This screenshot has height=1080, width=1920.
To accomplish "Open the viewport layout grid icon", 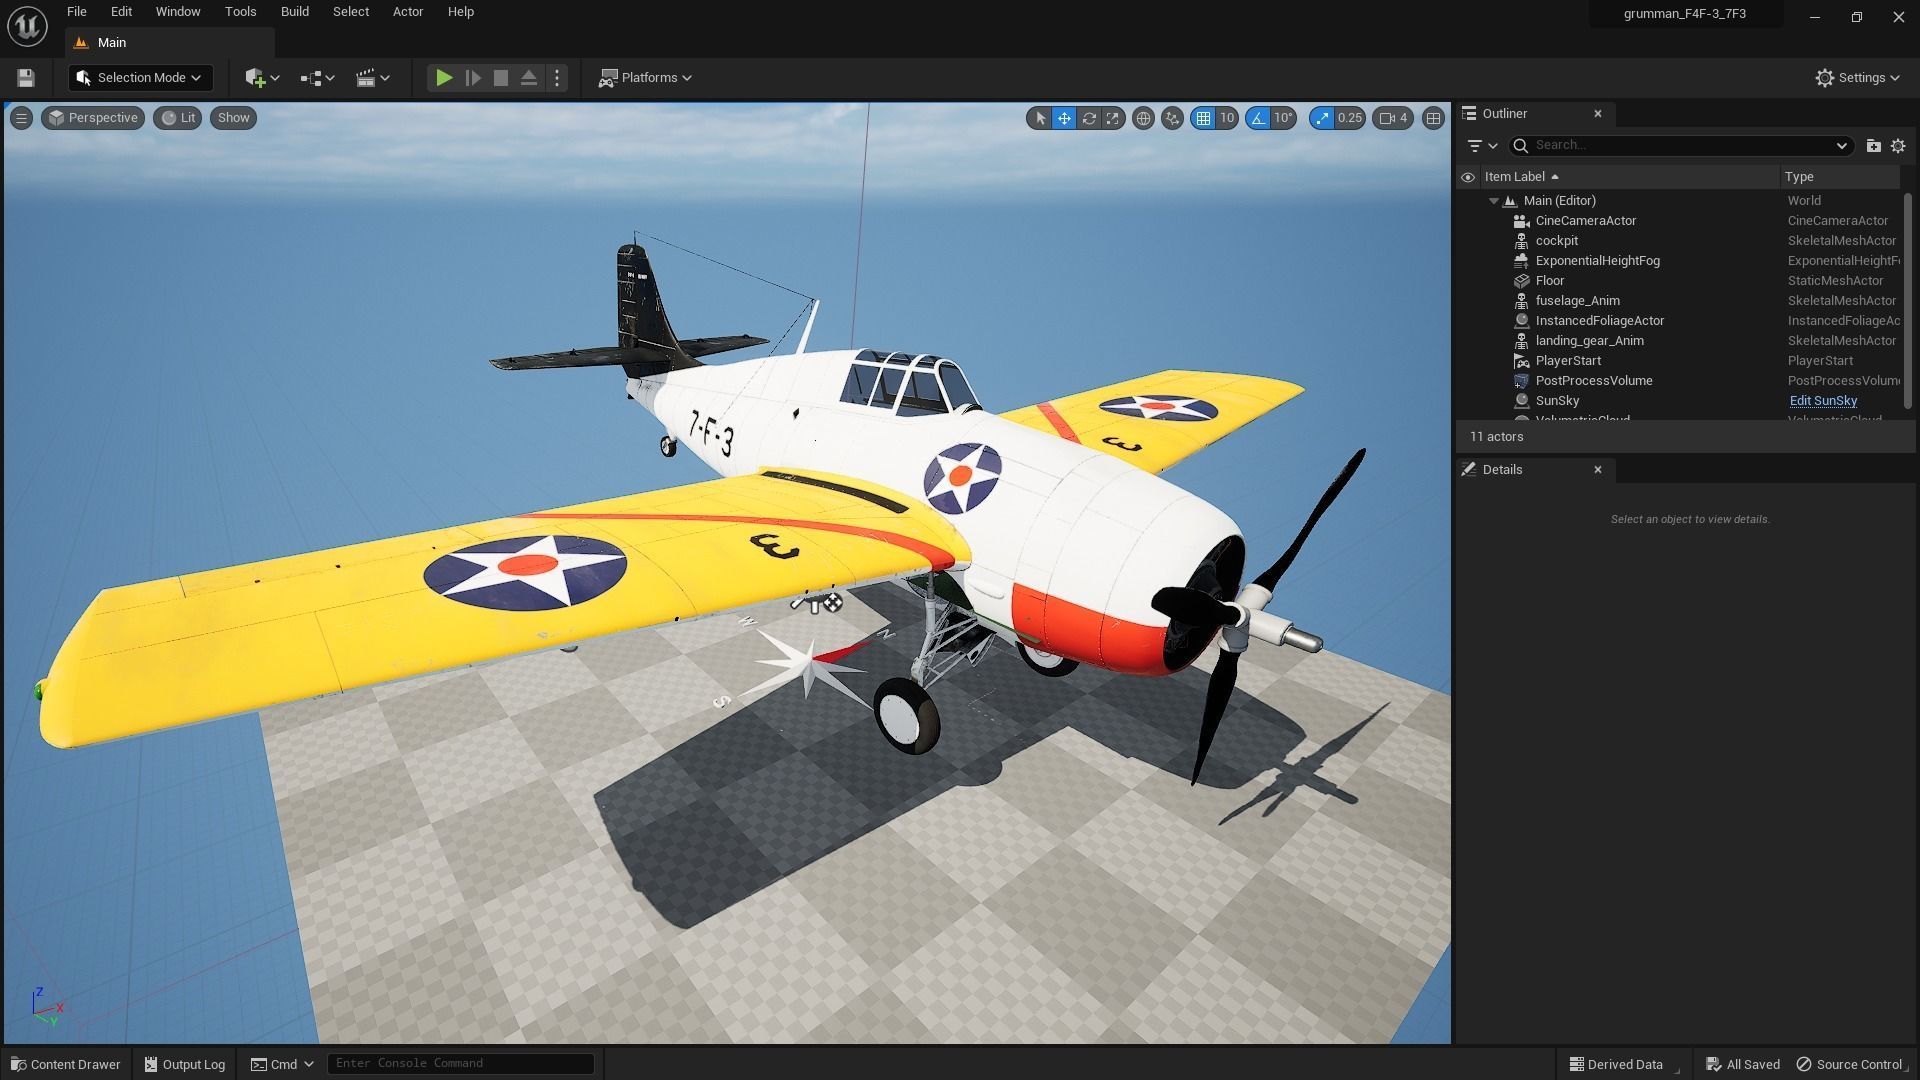I will (1433, 118).
